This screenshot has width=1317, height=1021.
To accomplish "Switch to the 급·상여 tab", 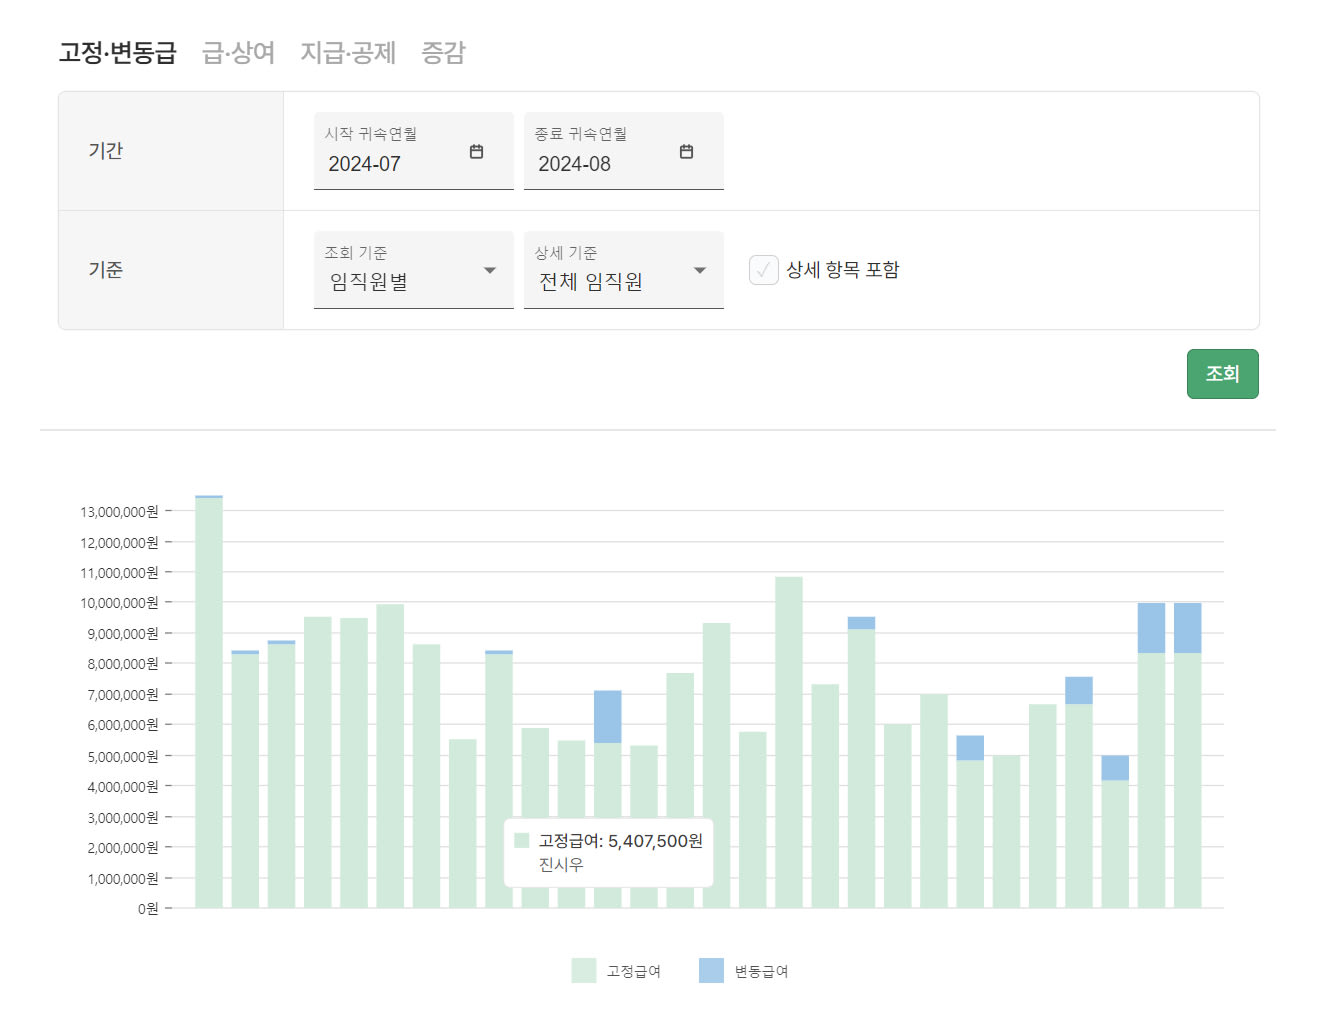I will point(238,52).
